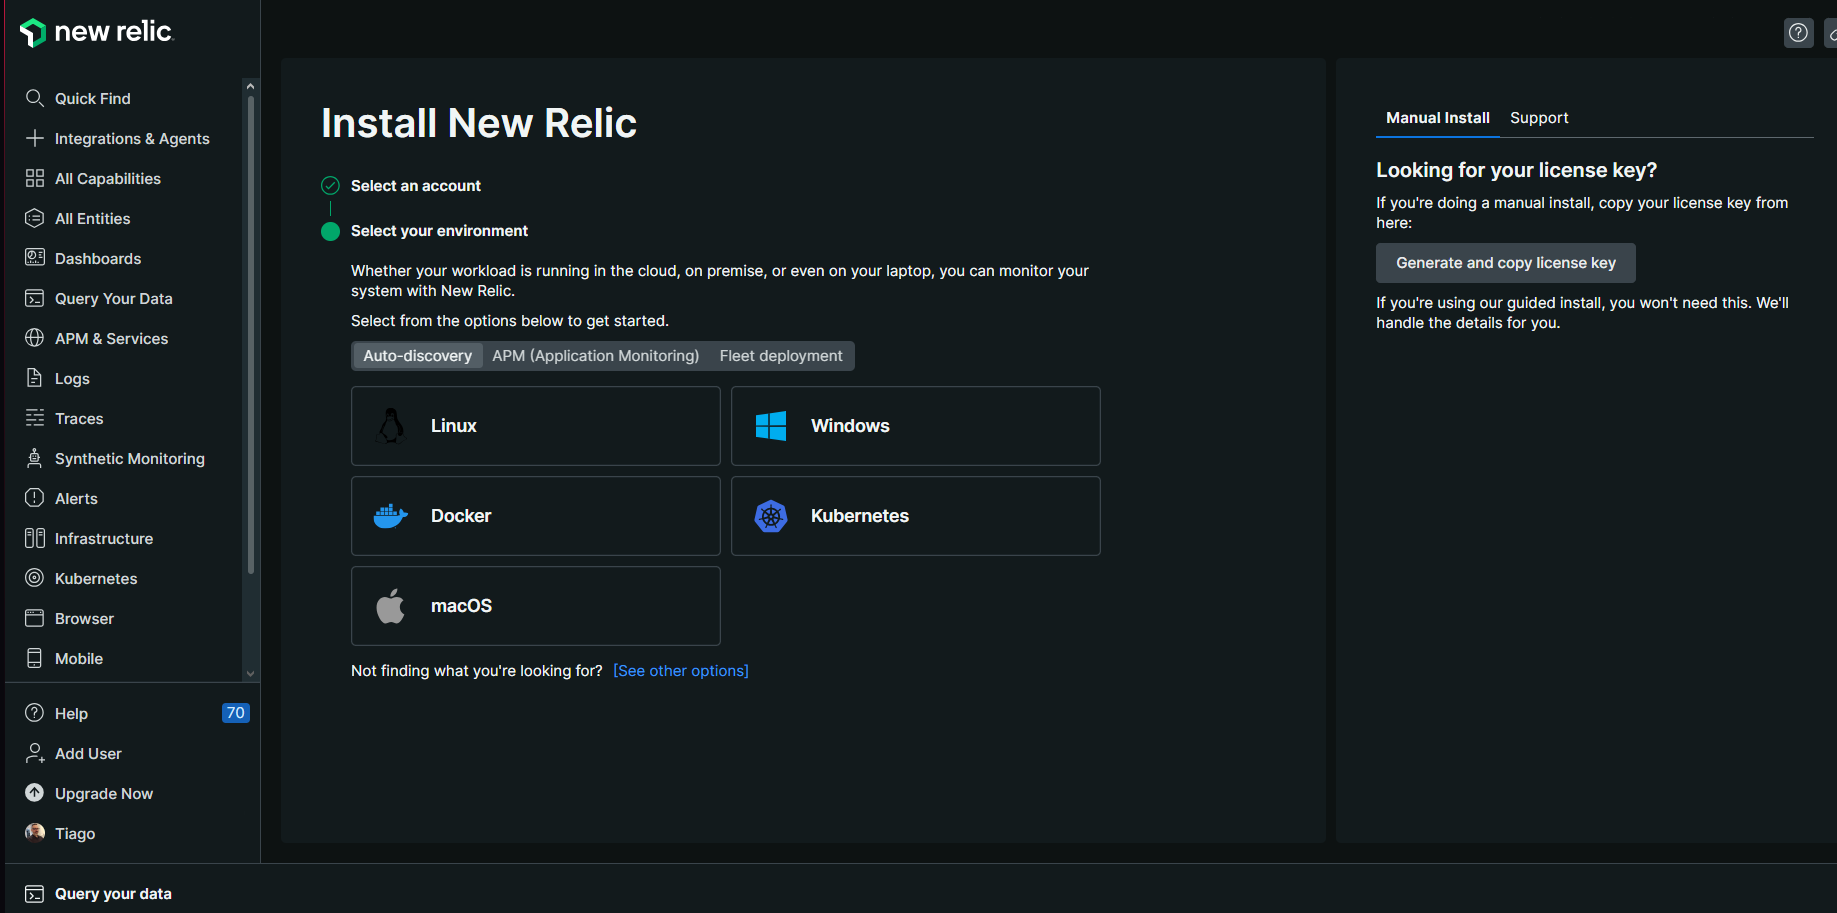
Task: Click the Infrastructure servers icon
Action: (x=35, y=538)
